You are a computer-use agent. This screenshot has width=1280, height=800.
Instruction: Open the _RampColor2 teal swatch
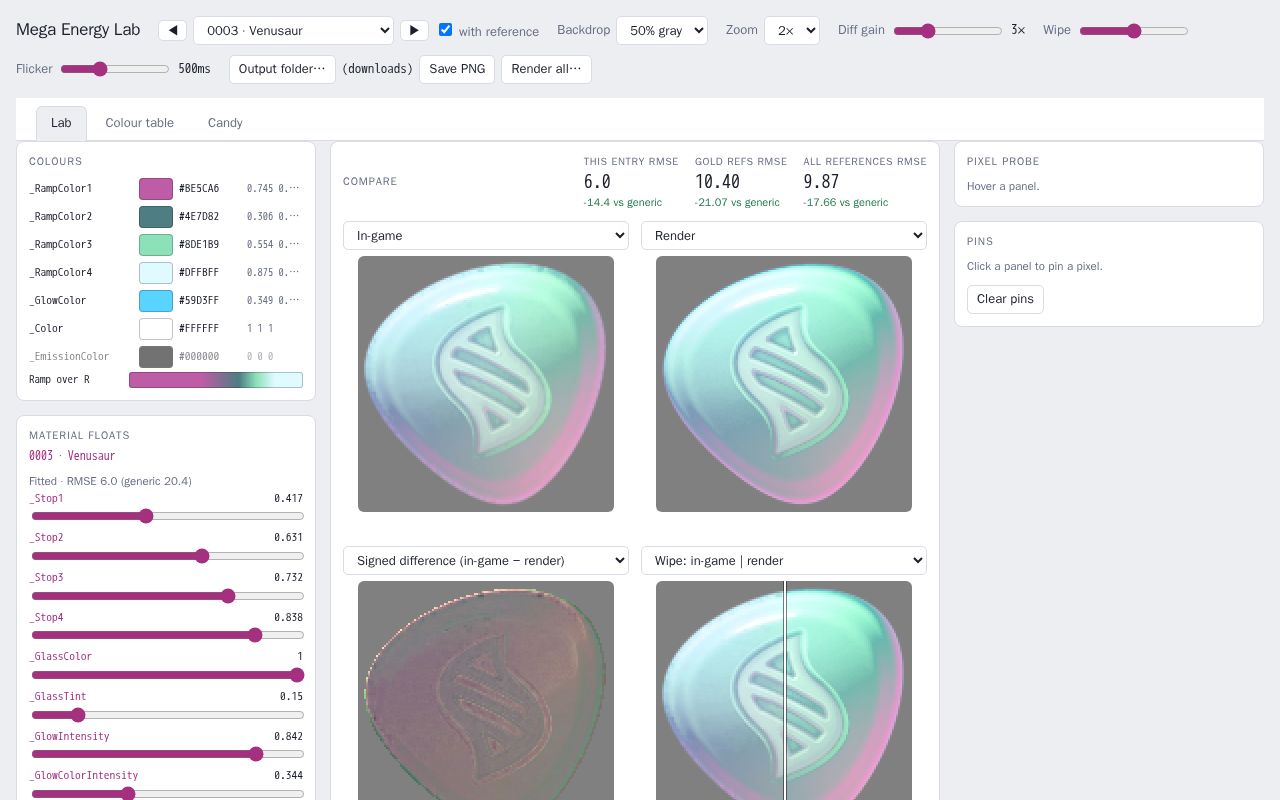click(x=156, y=217)
